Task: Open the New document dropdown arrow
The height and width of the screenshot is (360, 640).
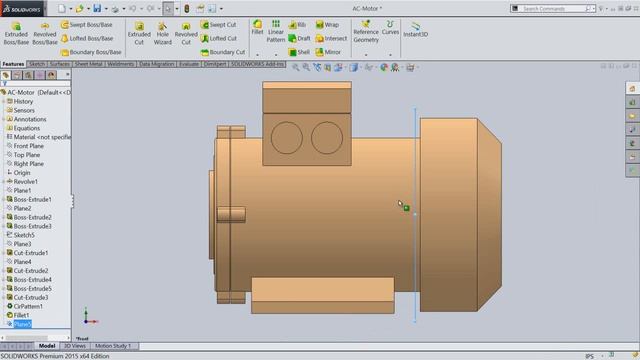Action: 70,9
